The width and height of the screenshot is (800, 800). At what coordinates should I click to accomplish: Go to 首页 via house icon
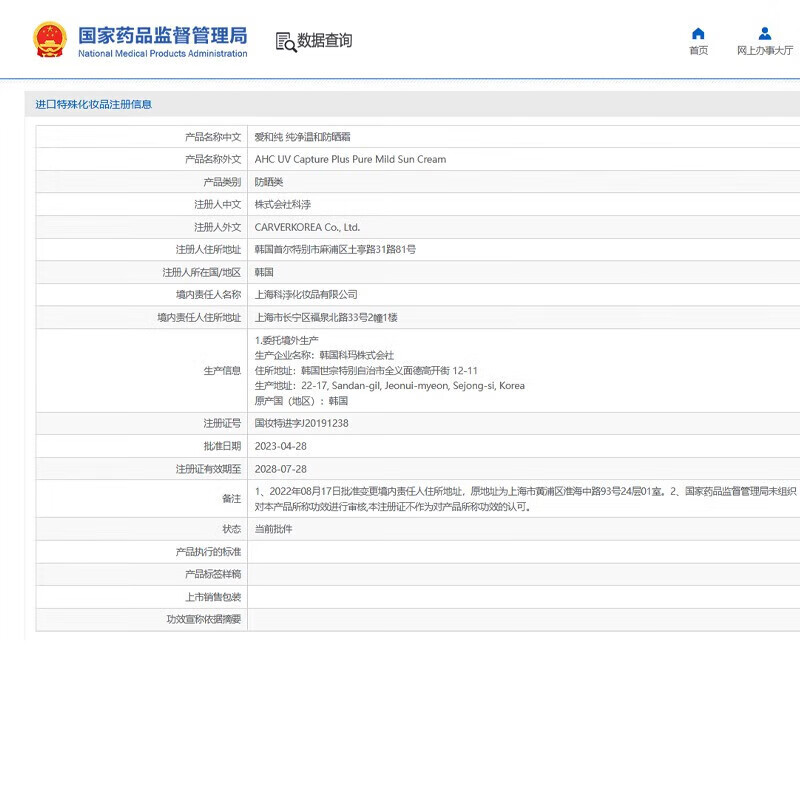pos(698,34)
